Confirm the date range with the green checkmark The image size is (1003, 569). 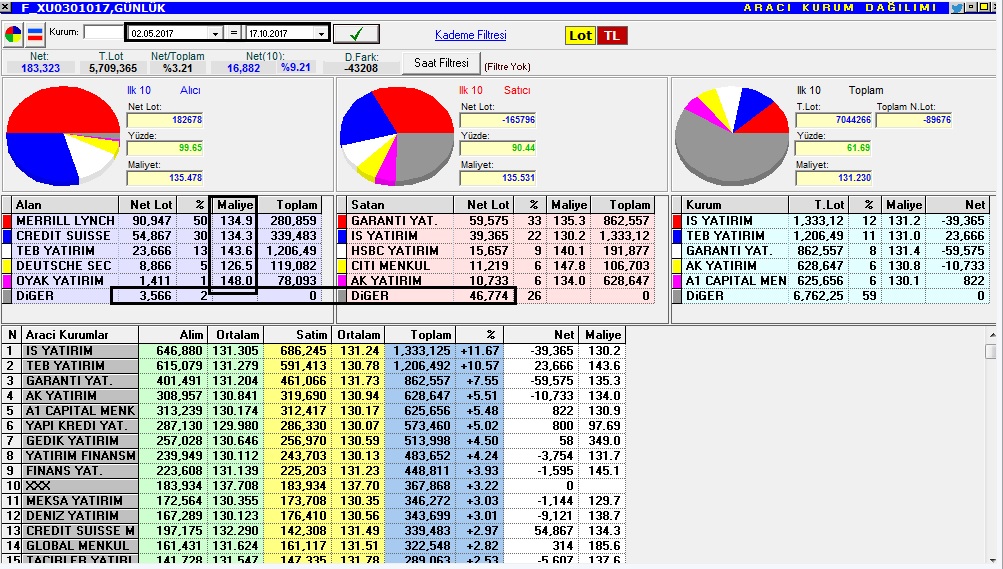click(356, 34)
